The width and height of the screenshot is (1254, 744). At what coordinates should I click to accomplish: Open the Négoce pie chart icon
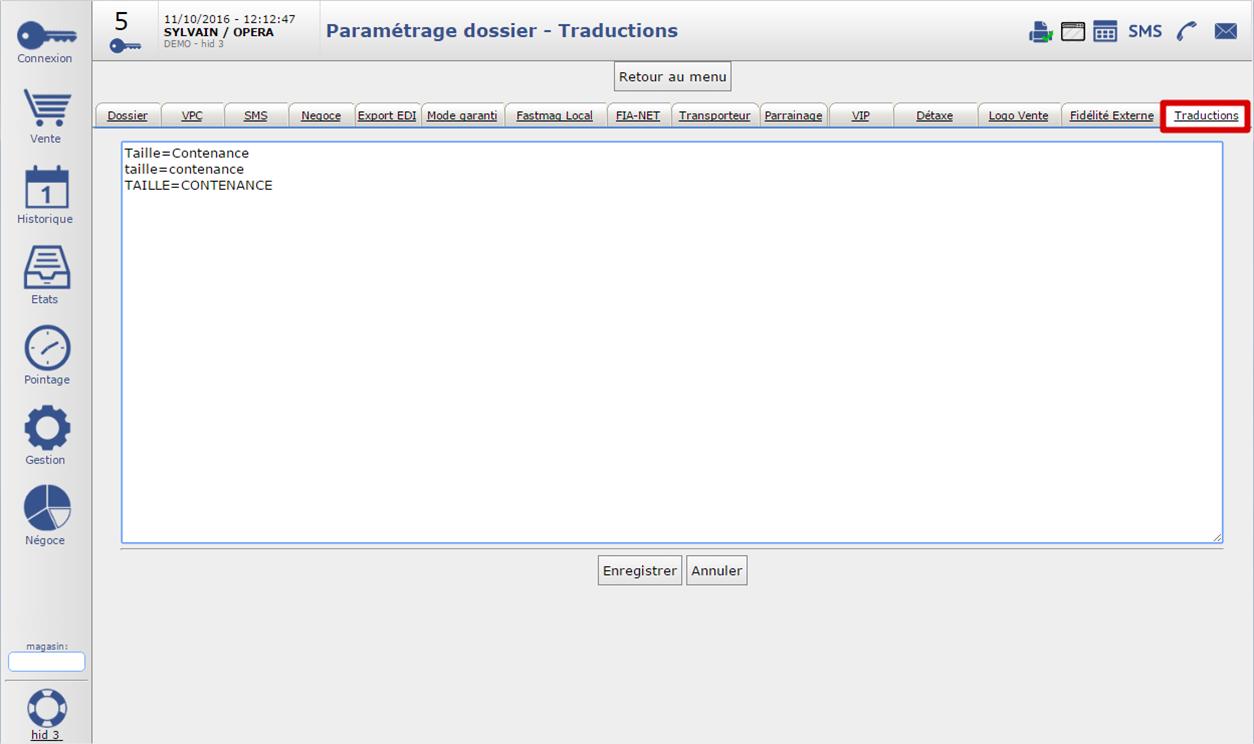tap(46, 508)
